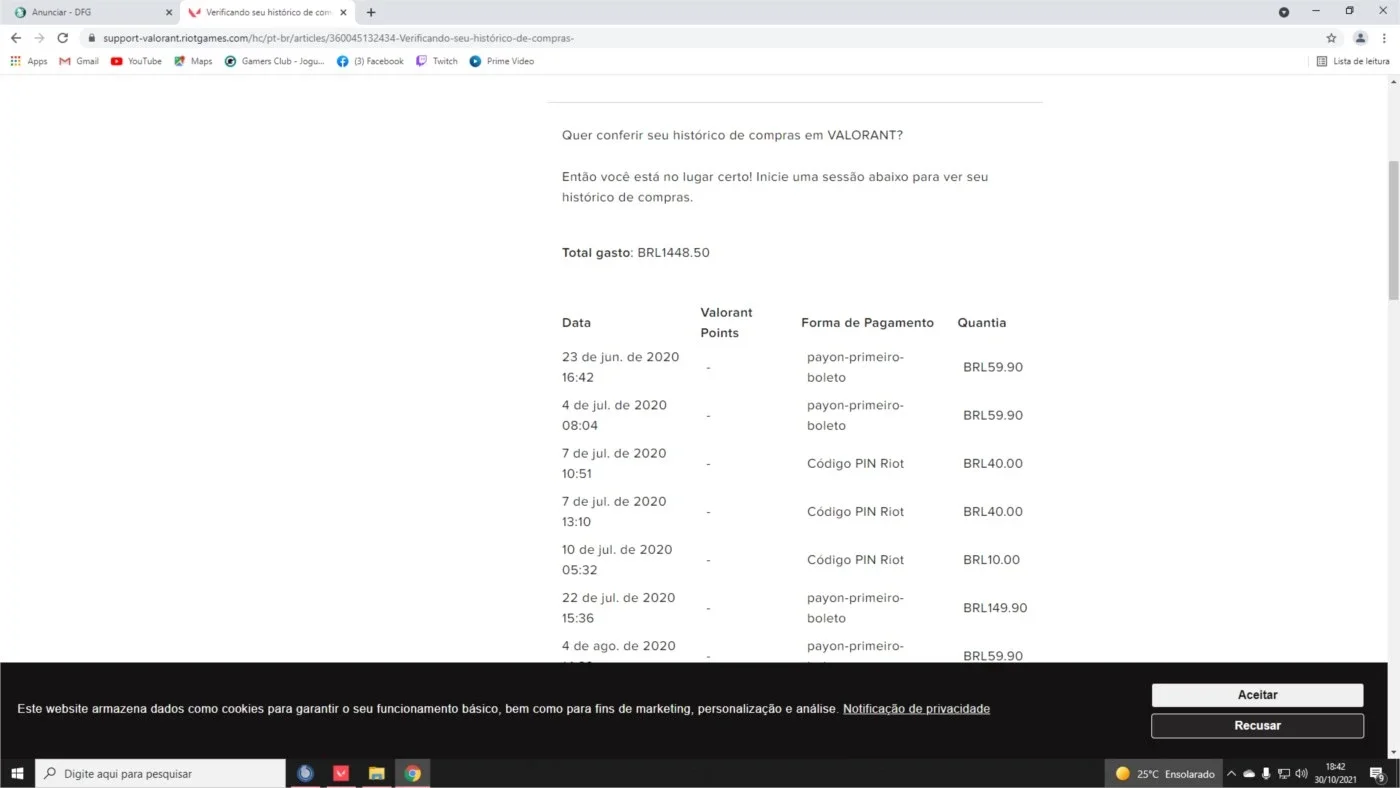
Task: Open the Gamers Club bookmark
Action: (275, 61)
